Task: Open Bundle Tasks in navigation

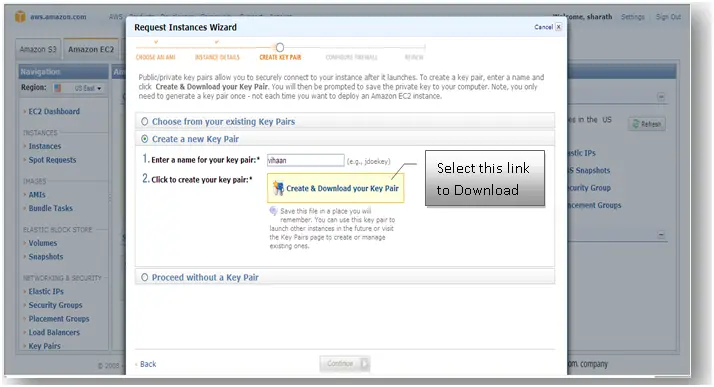Action: click(x=51, y=208)
